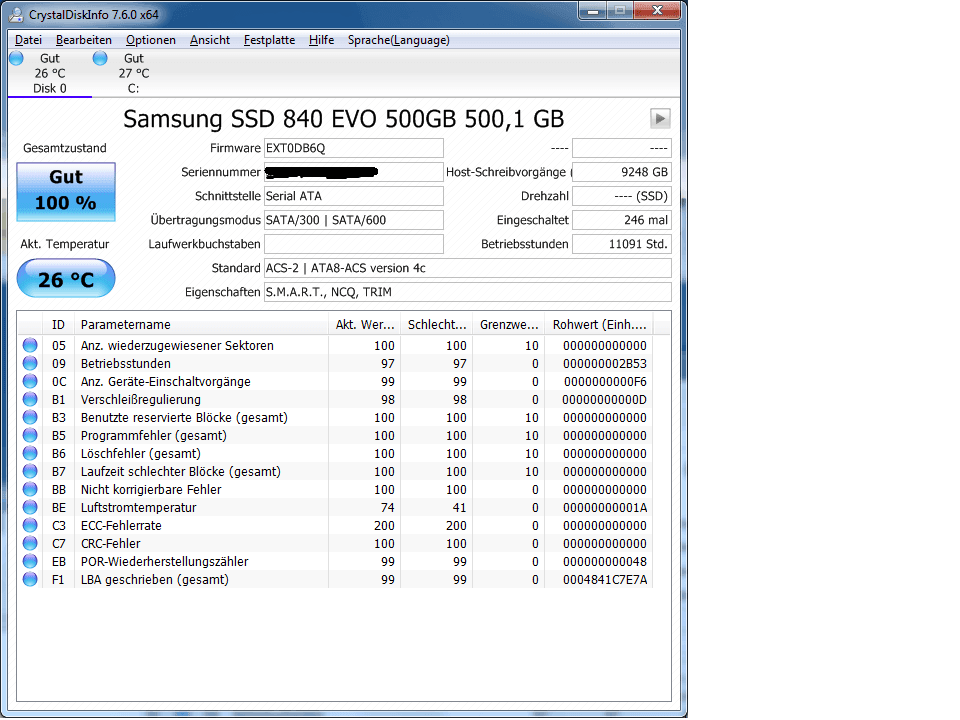Click the status orb for attribute B3
Image resolution: width=960 pixels, height=720 pixels.
click(x=29, y=418)
